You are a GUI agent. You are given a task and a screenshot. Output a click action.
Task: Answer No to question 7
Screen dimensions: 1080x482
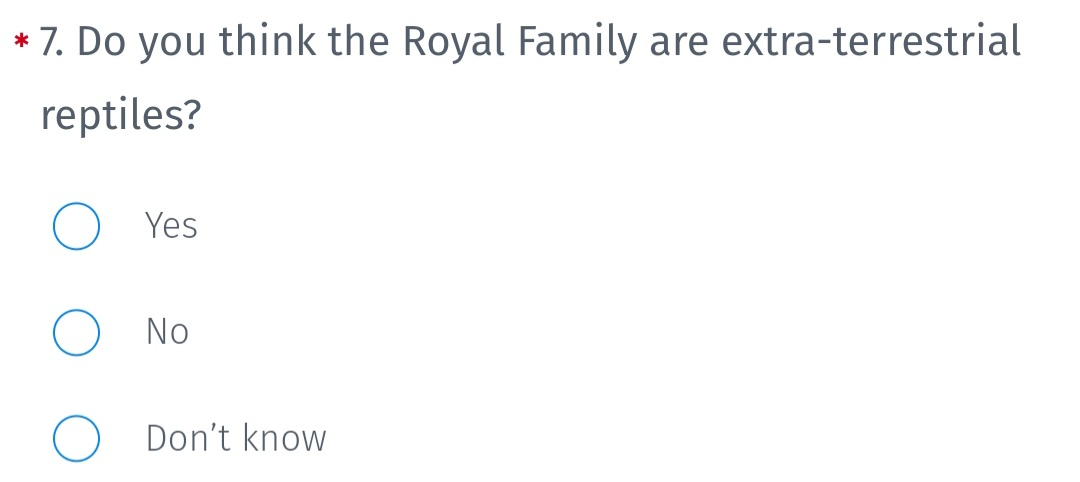[x=76, y=333]
